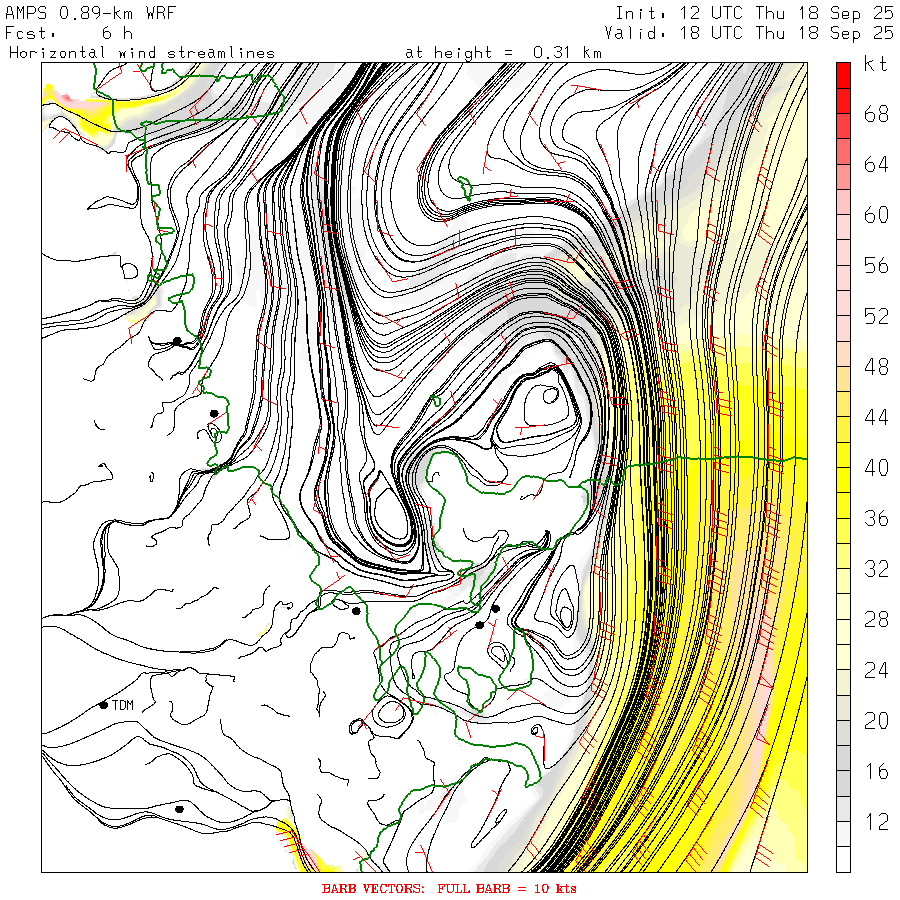This screenshot has width=900, height=900.
Task: Click the "at height = 0.31 km" label
Action: click(503, 53)
